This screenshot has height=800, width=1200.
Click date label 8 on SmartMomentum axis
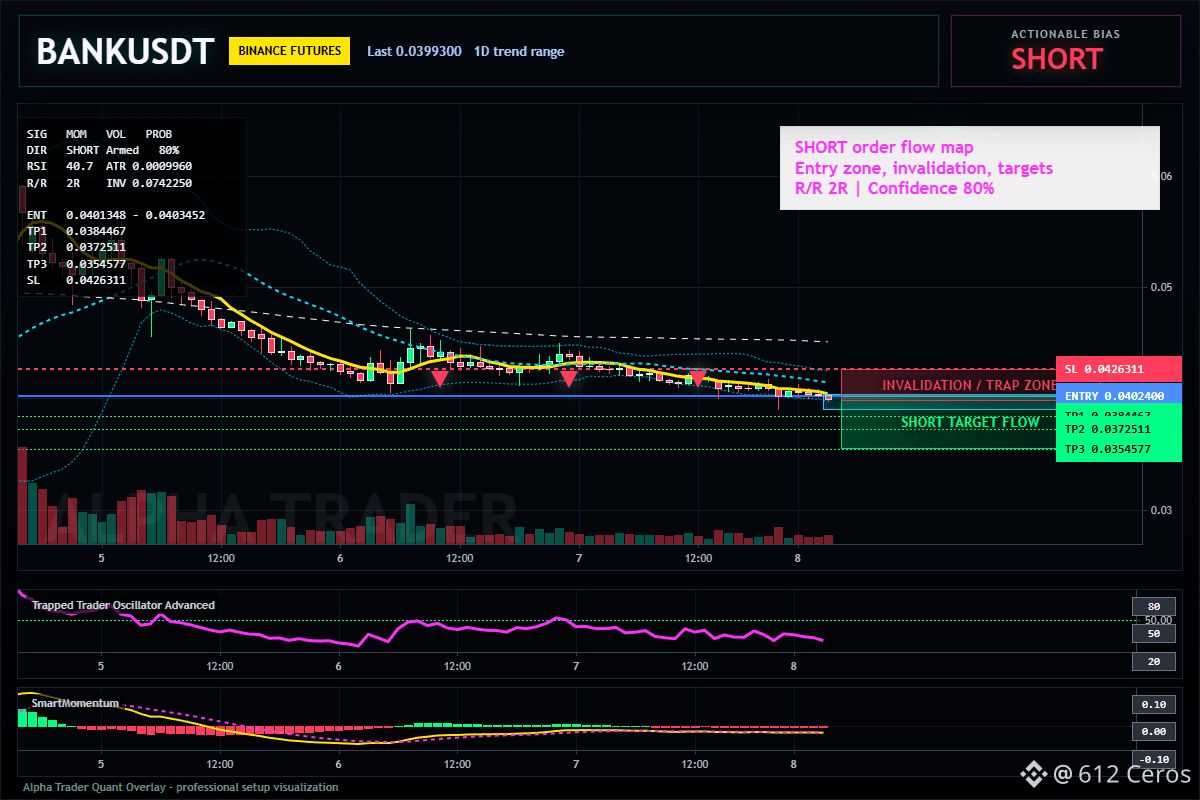click(794, 764)
